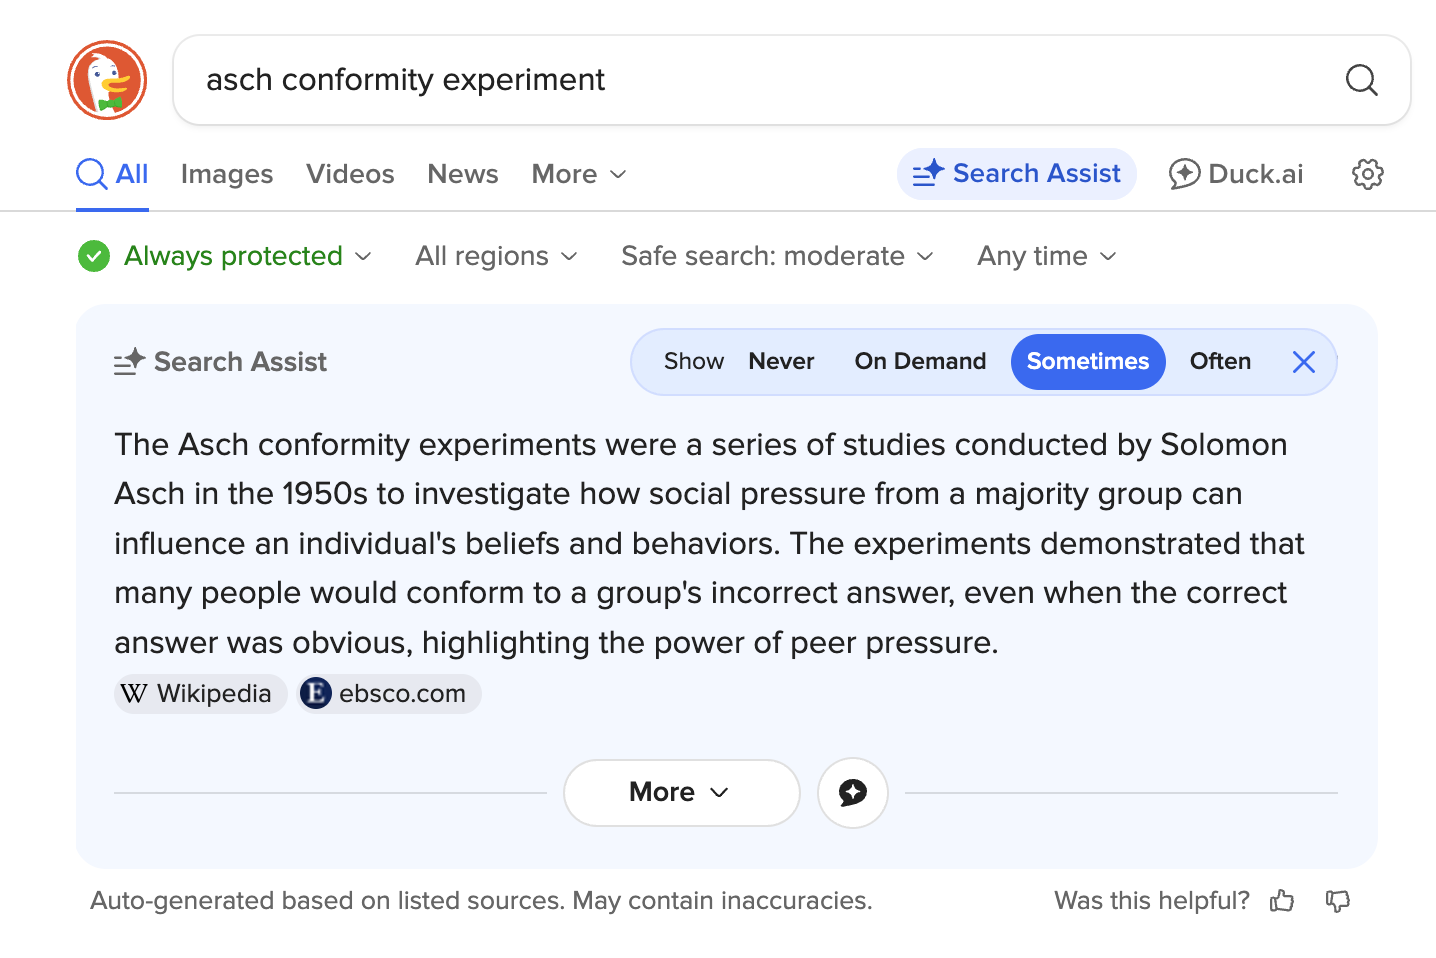Switch to the News tab
The width and height of the screenshot is (1436, 958).
pos(462,175)
